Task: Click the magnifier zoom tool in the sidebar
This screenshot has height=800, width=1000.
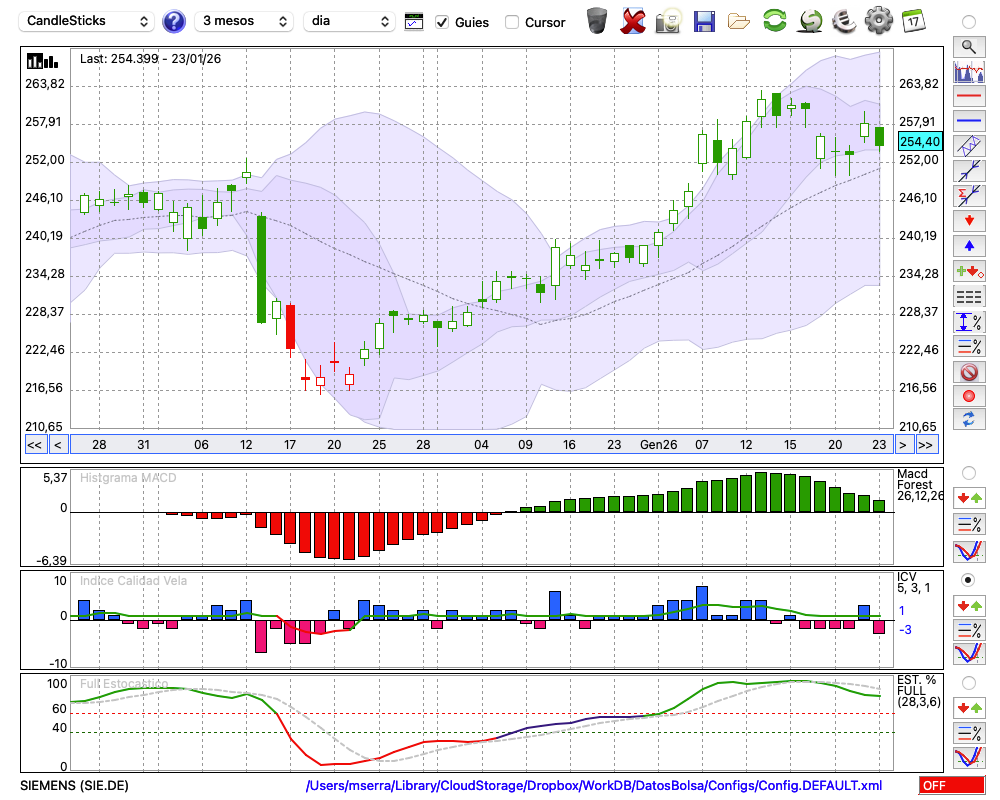Action: point(968,46)
